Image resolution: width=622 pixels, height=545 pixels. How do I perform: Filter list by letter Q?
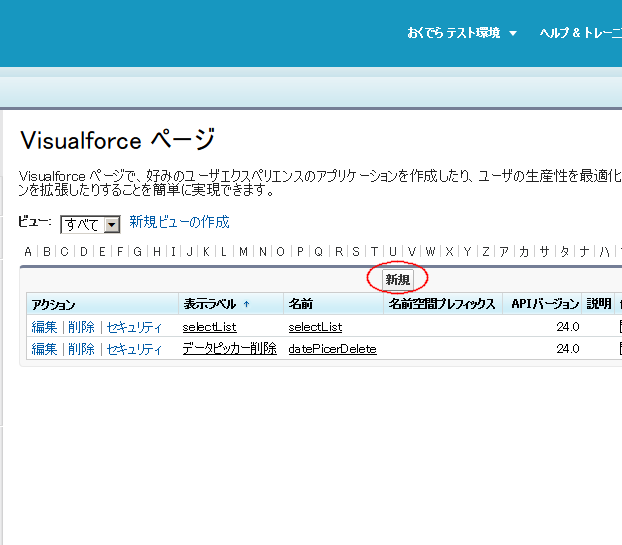coord(319,252)
